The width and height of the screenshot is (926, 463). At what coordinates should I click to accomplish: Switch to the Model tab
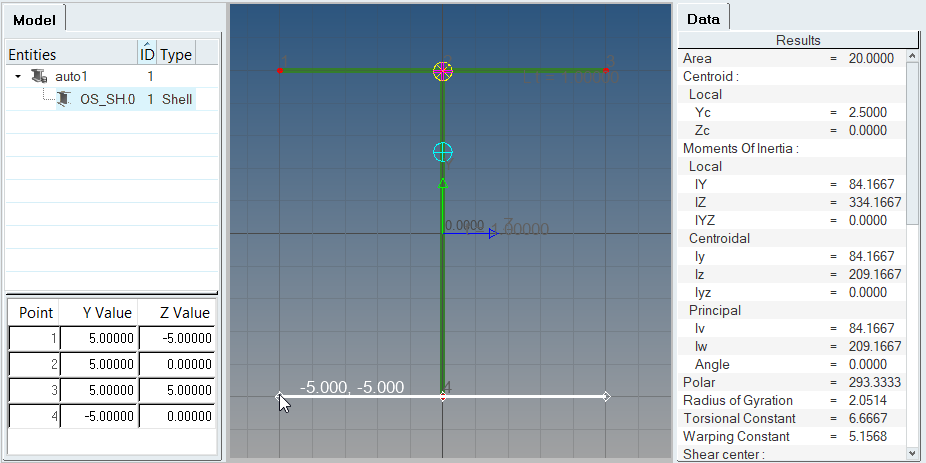pos(34,19)
